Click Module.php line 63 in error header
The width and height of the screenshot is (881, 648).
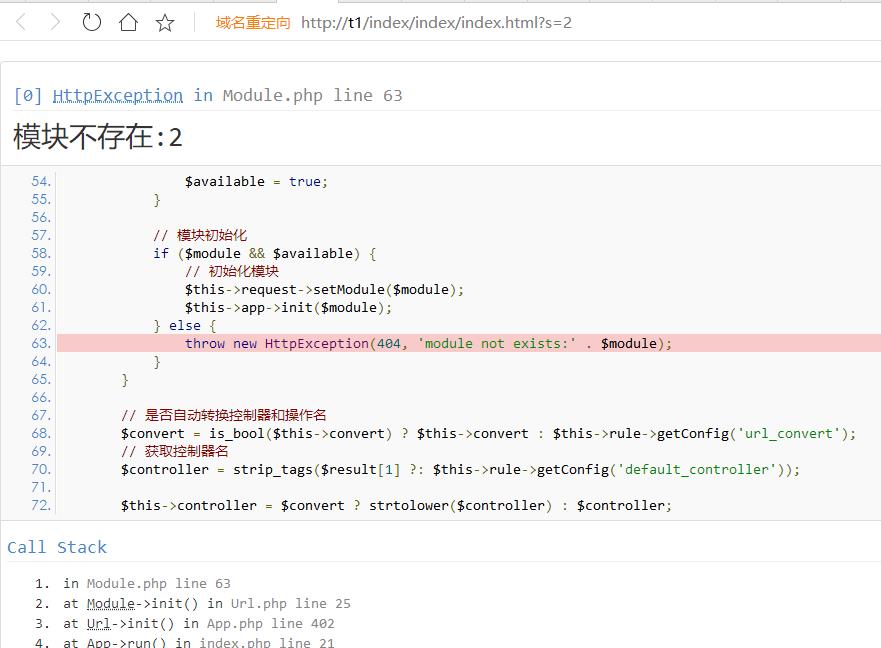click(312, 95)
